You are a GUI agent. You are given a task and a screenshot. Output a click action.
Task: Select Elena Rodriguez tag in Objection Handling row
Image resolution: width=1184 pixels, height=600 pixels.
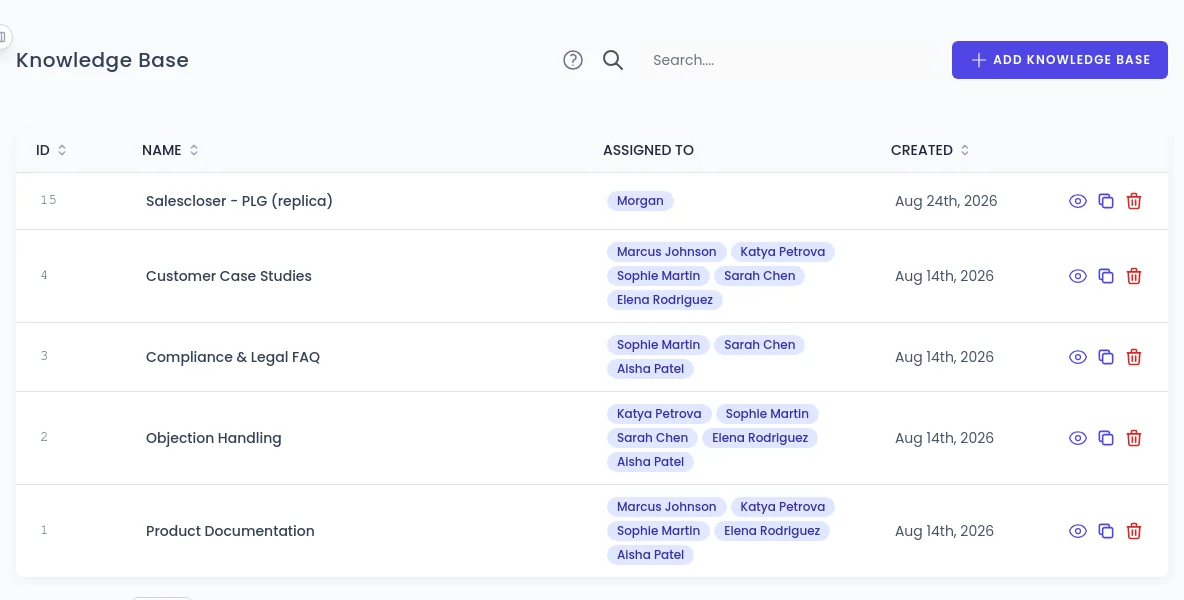(760, 438)
